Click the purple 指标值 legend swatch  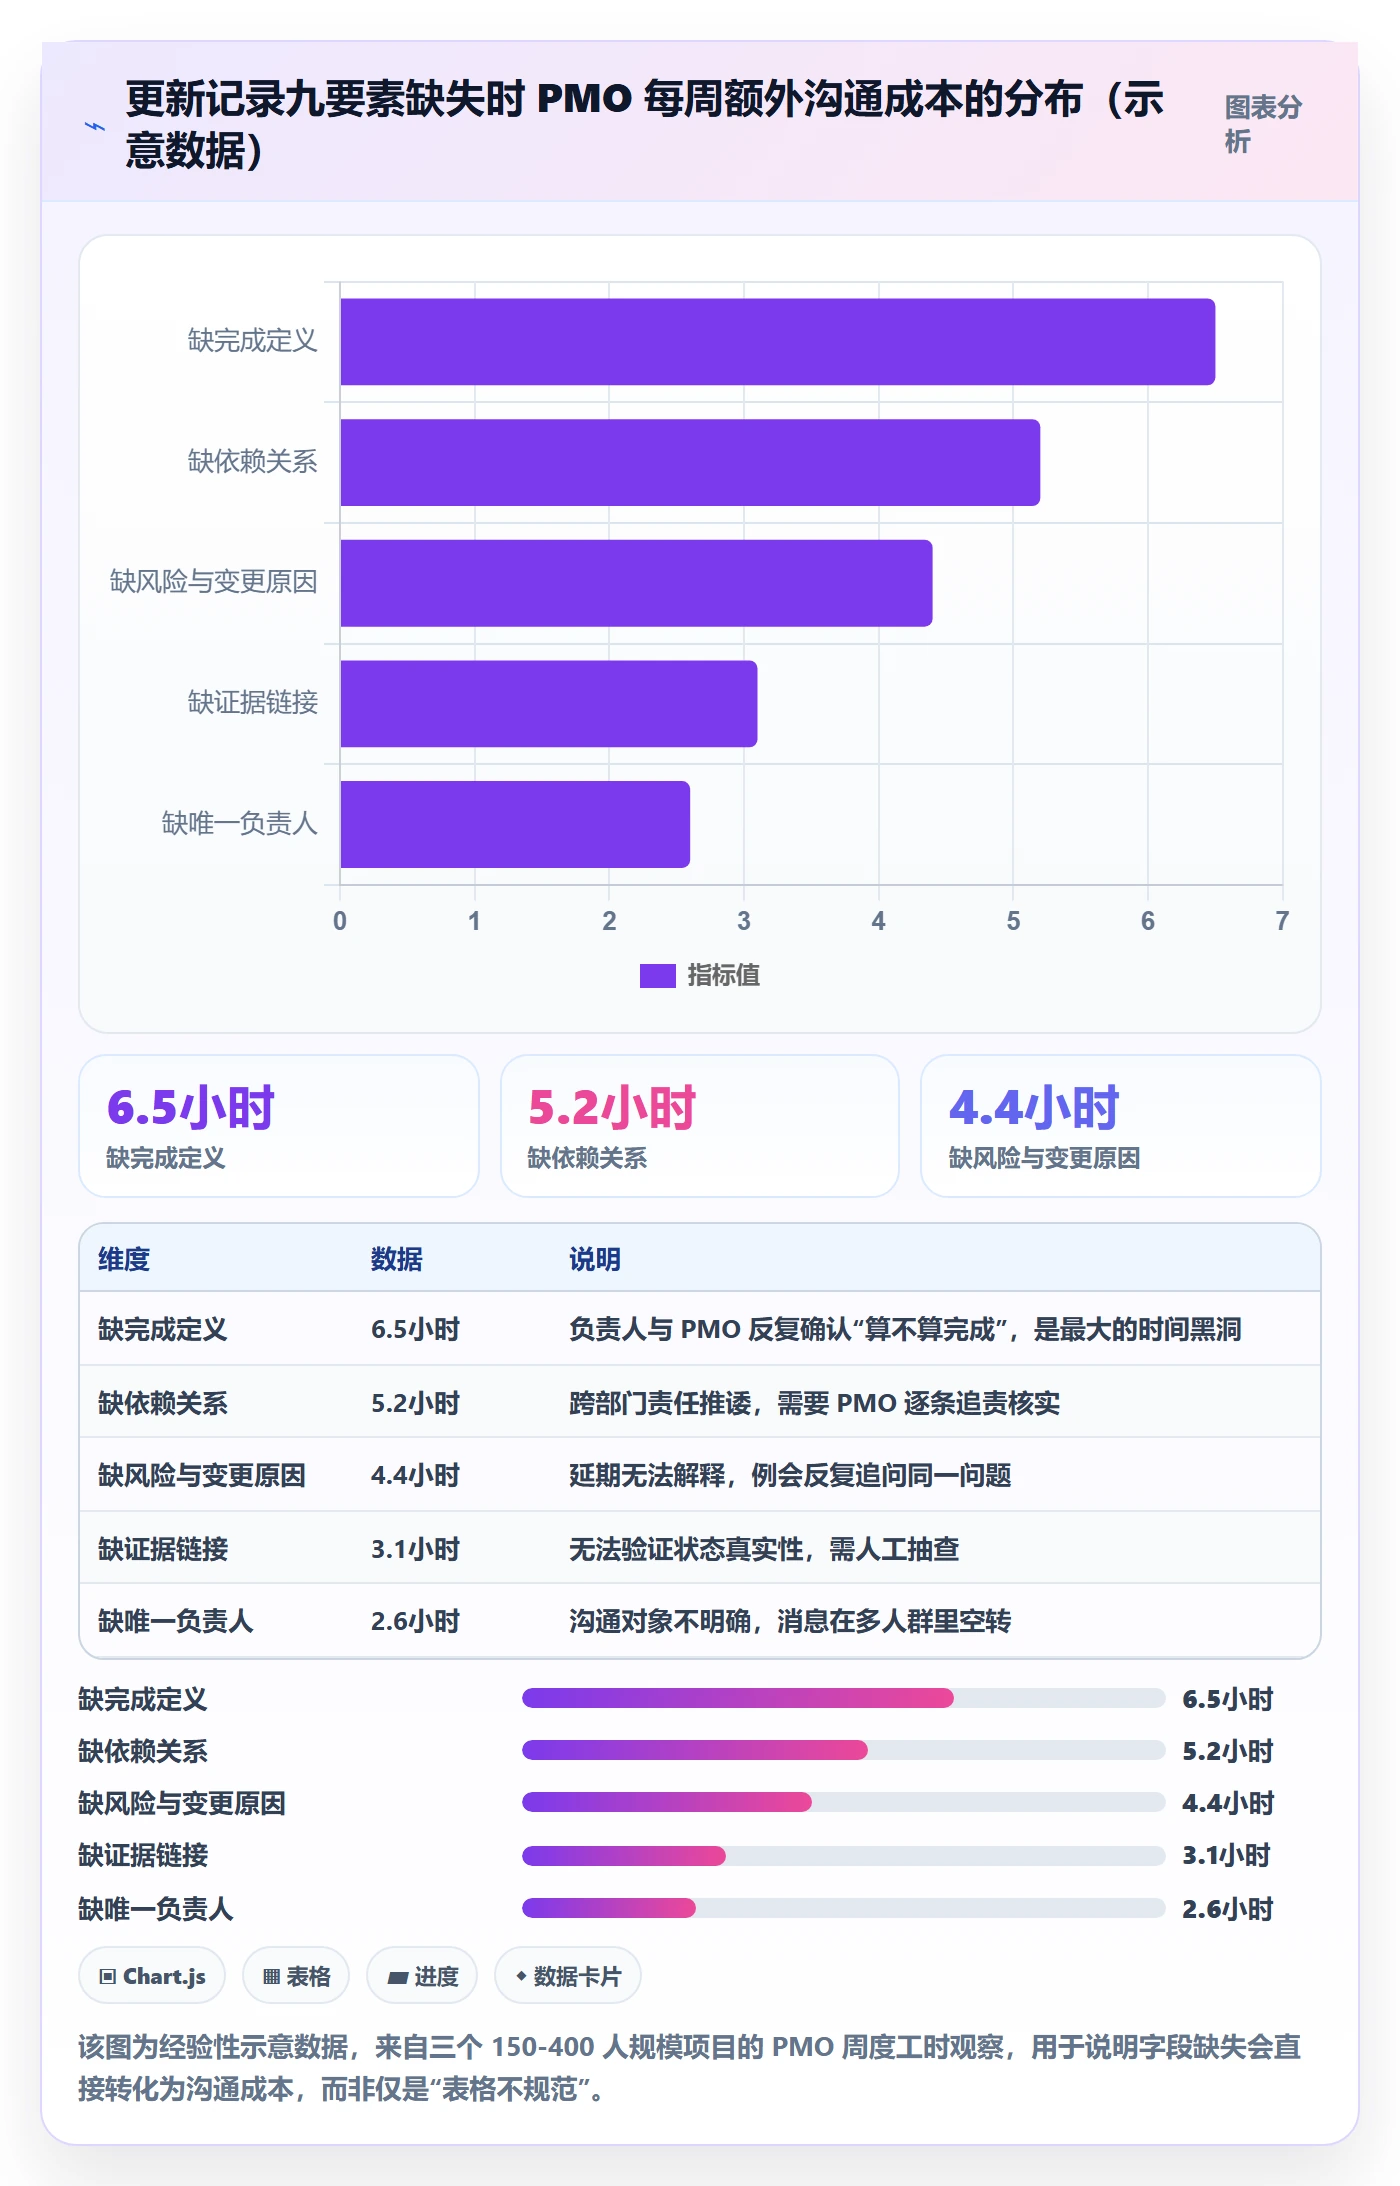pyautogui.click(x=657, y=975)
